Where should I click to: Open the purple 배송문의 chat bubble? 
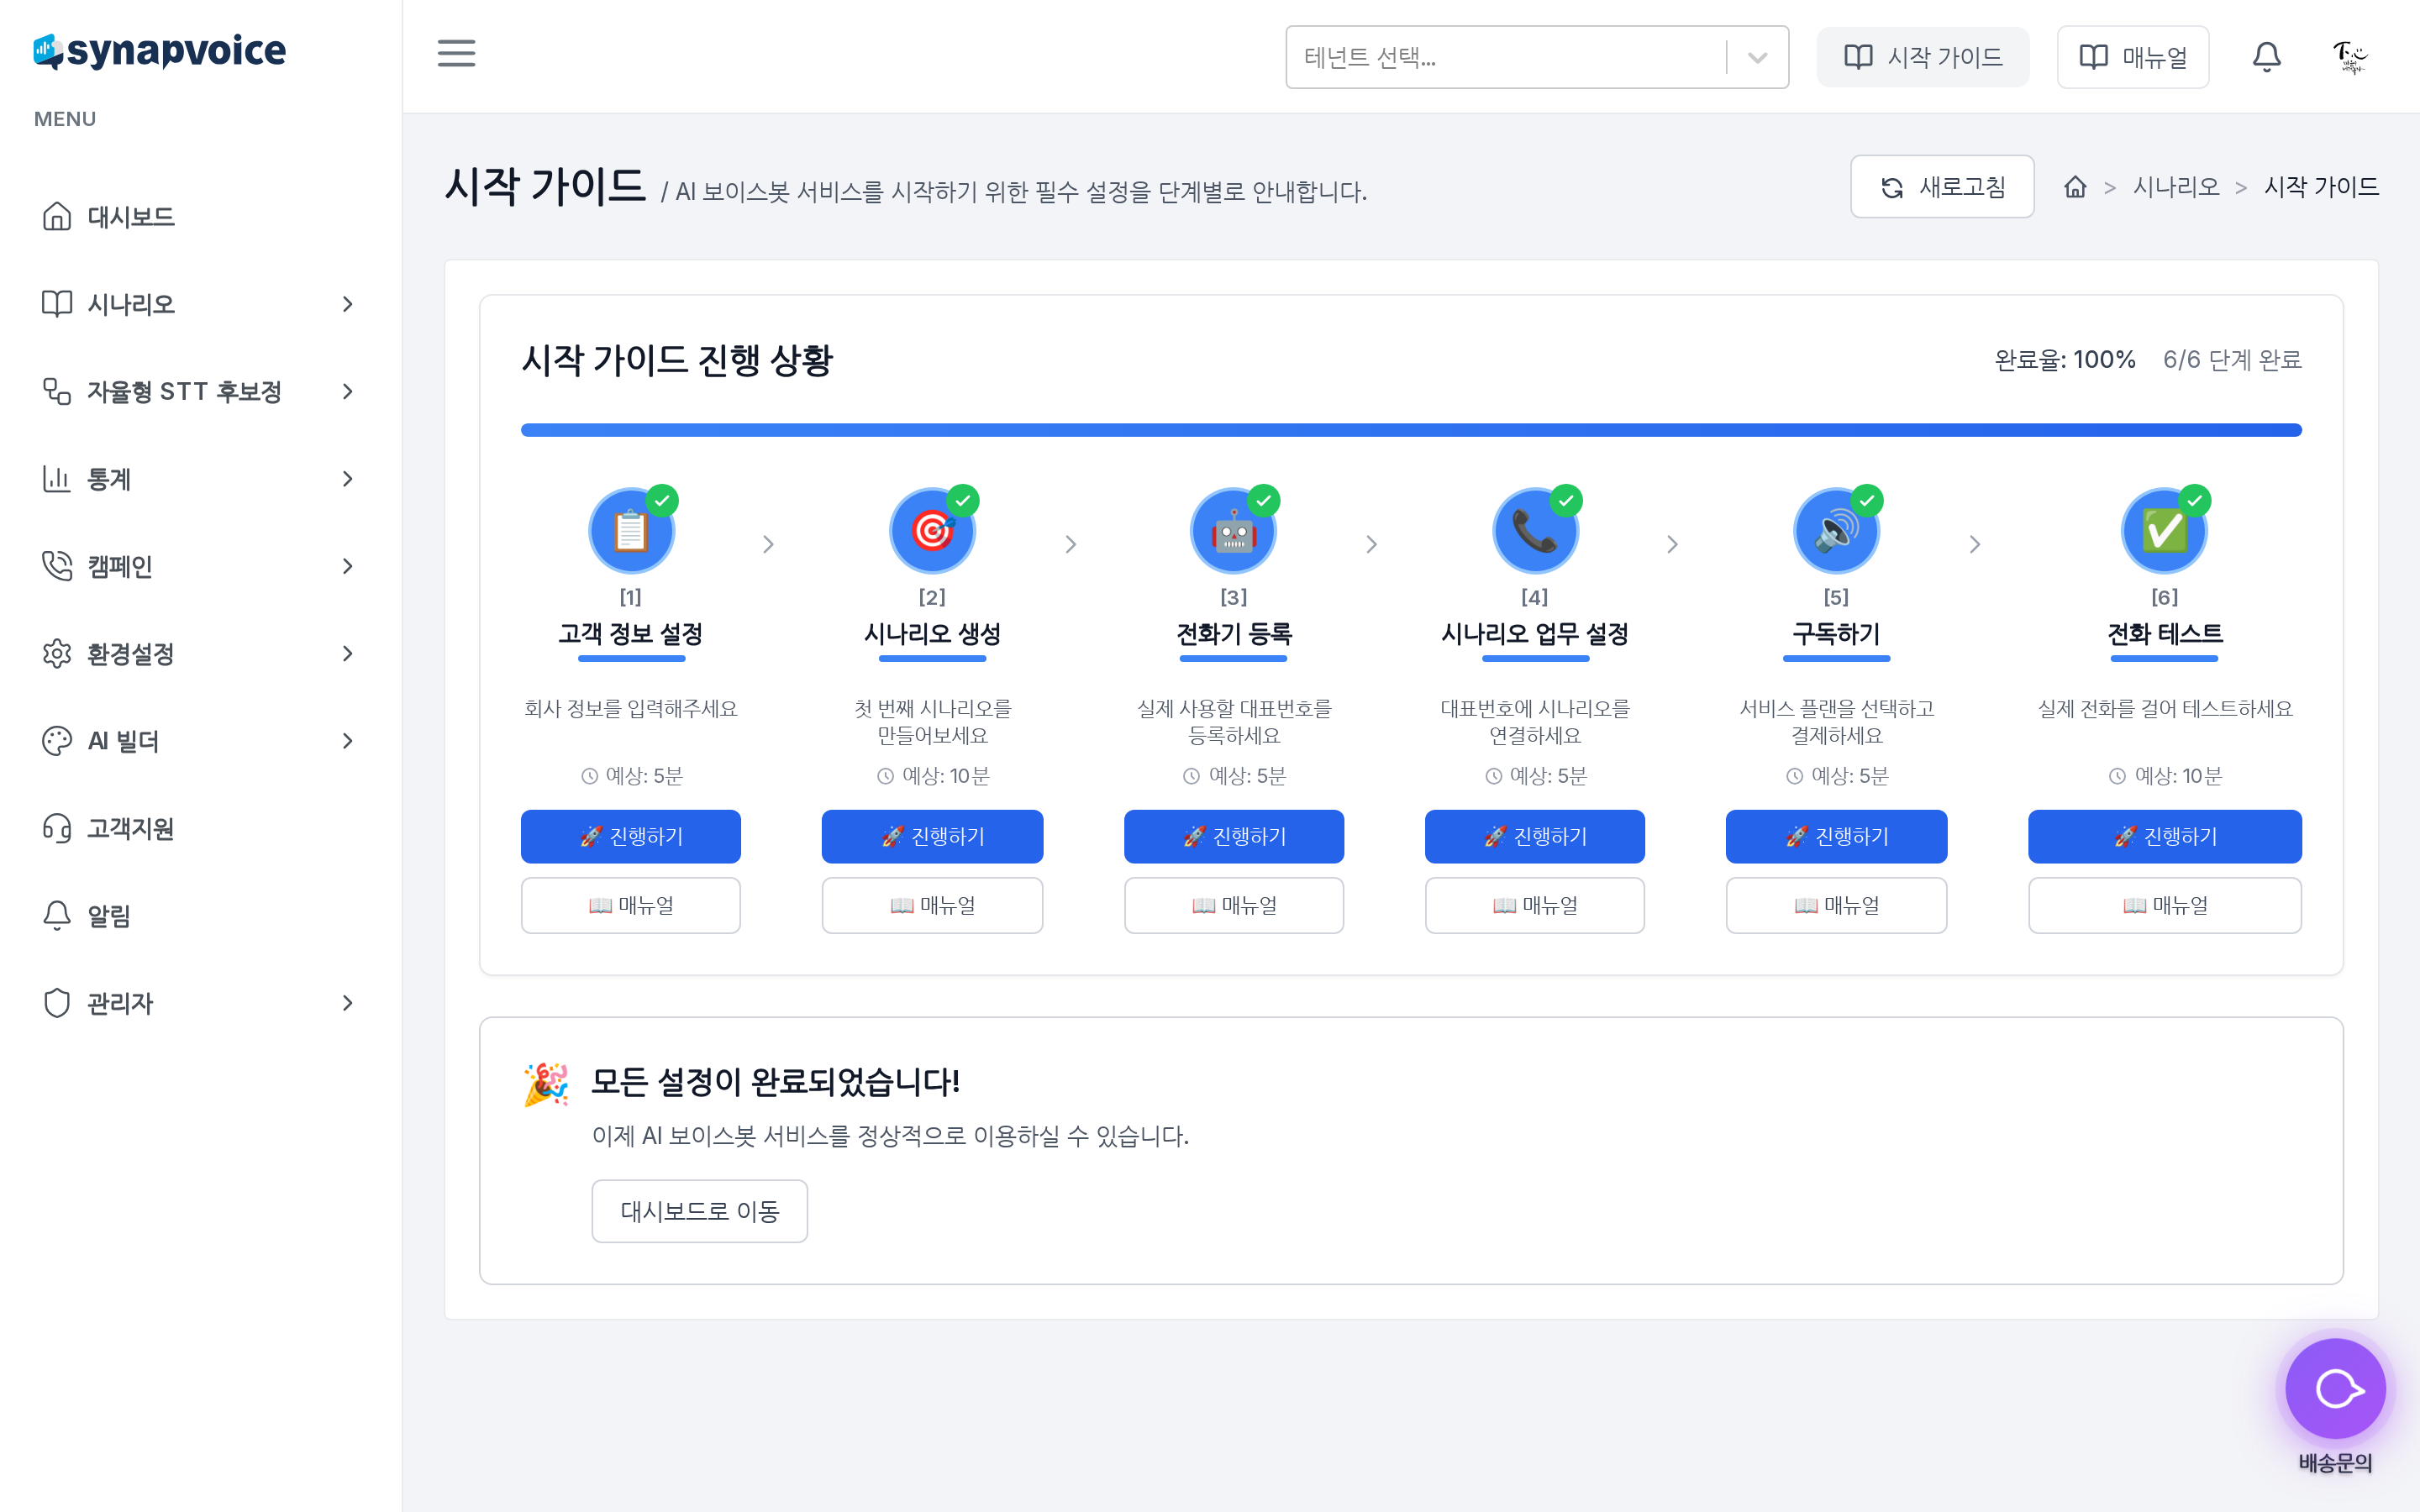2335,1388
